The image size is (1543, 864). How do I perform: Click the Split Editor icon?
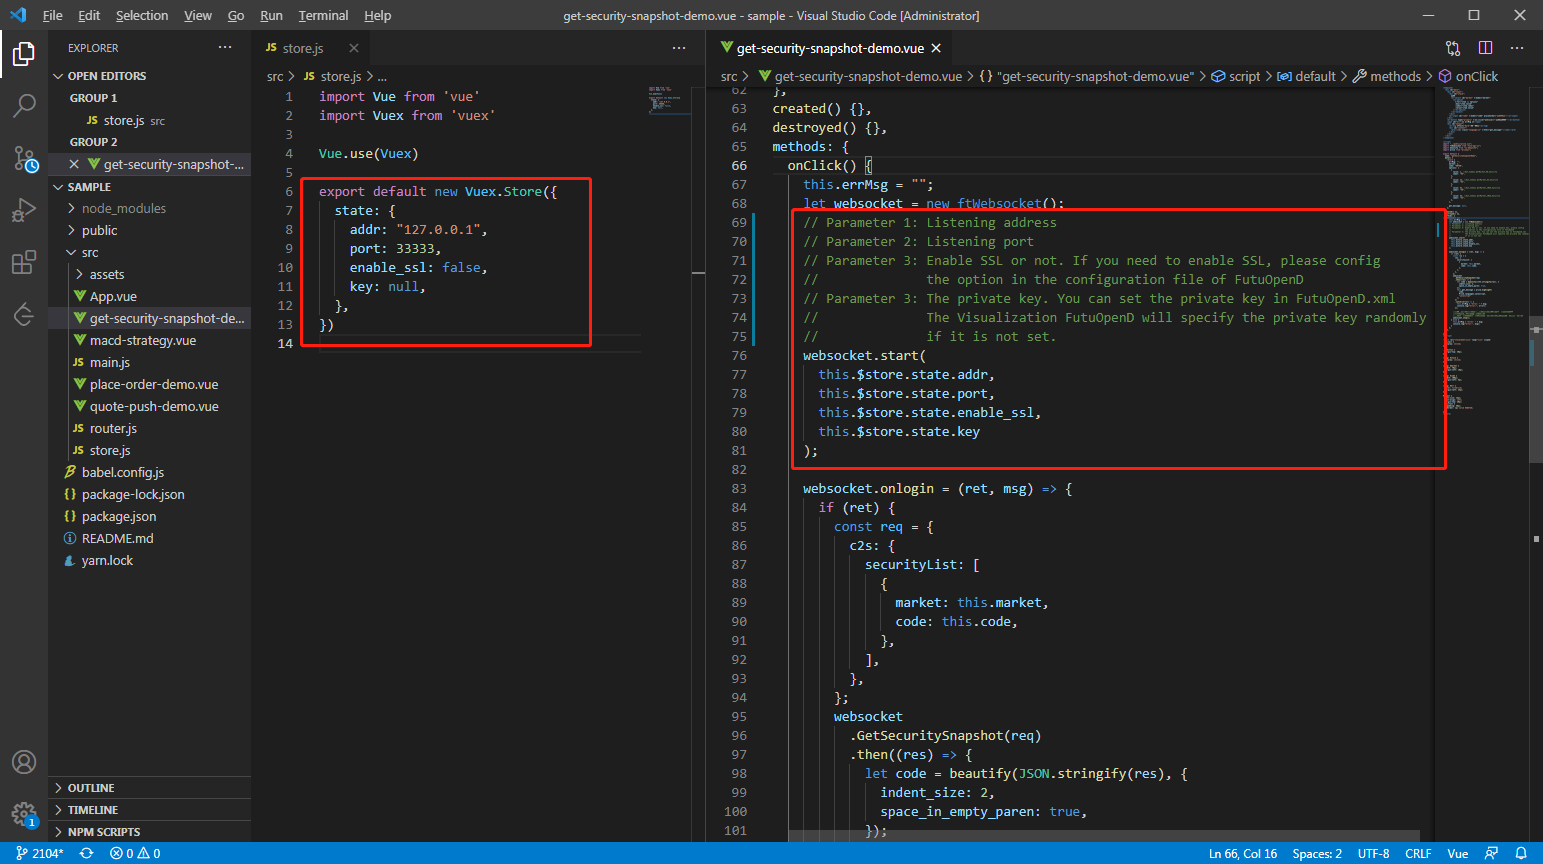pos(1485,47)
